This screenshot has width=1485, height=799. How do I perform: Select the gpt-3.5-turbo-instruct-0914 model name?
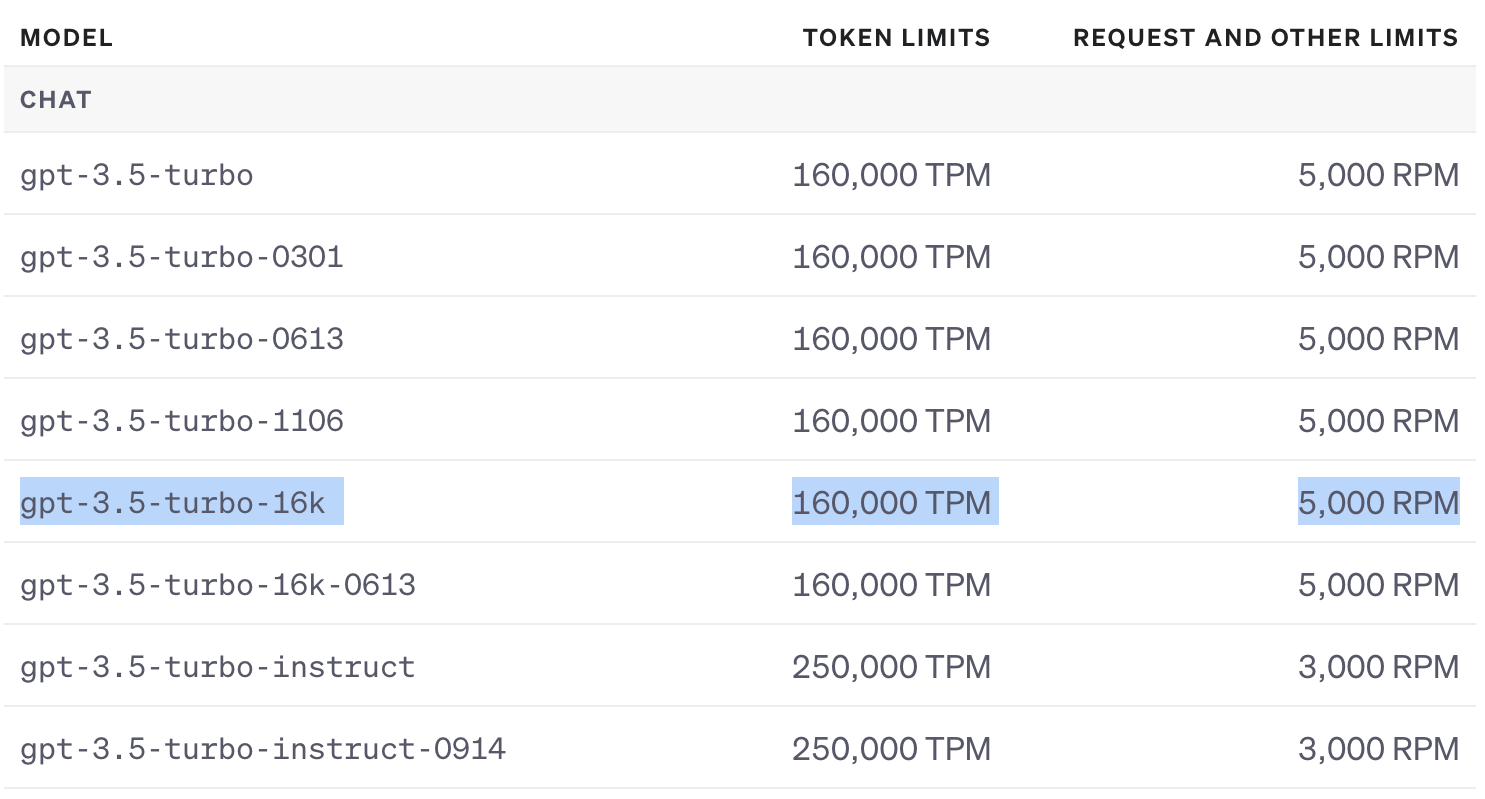point(263,749)
